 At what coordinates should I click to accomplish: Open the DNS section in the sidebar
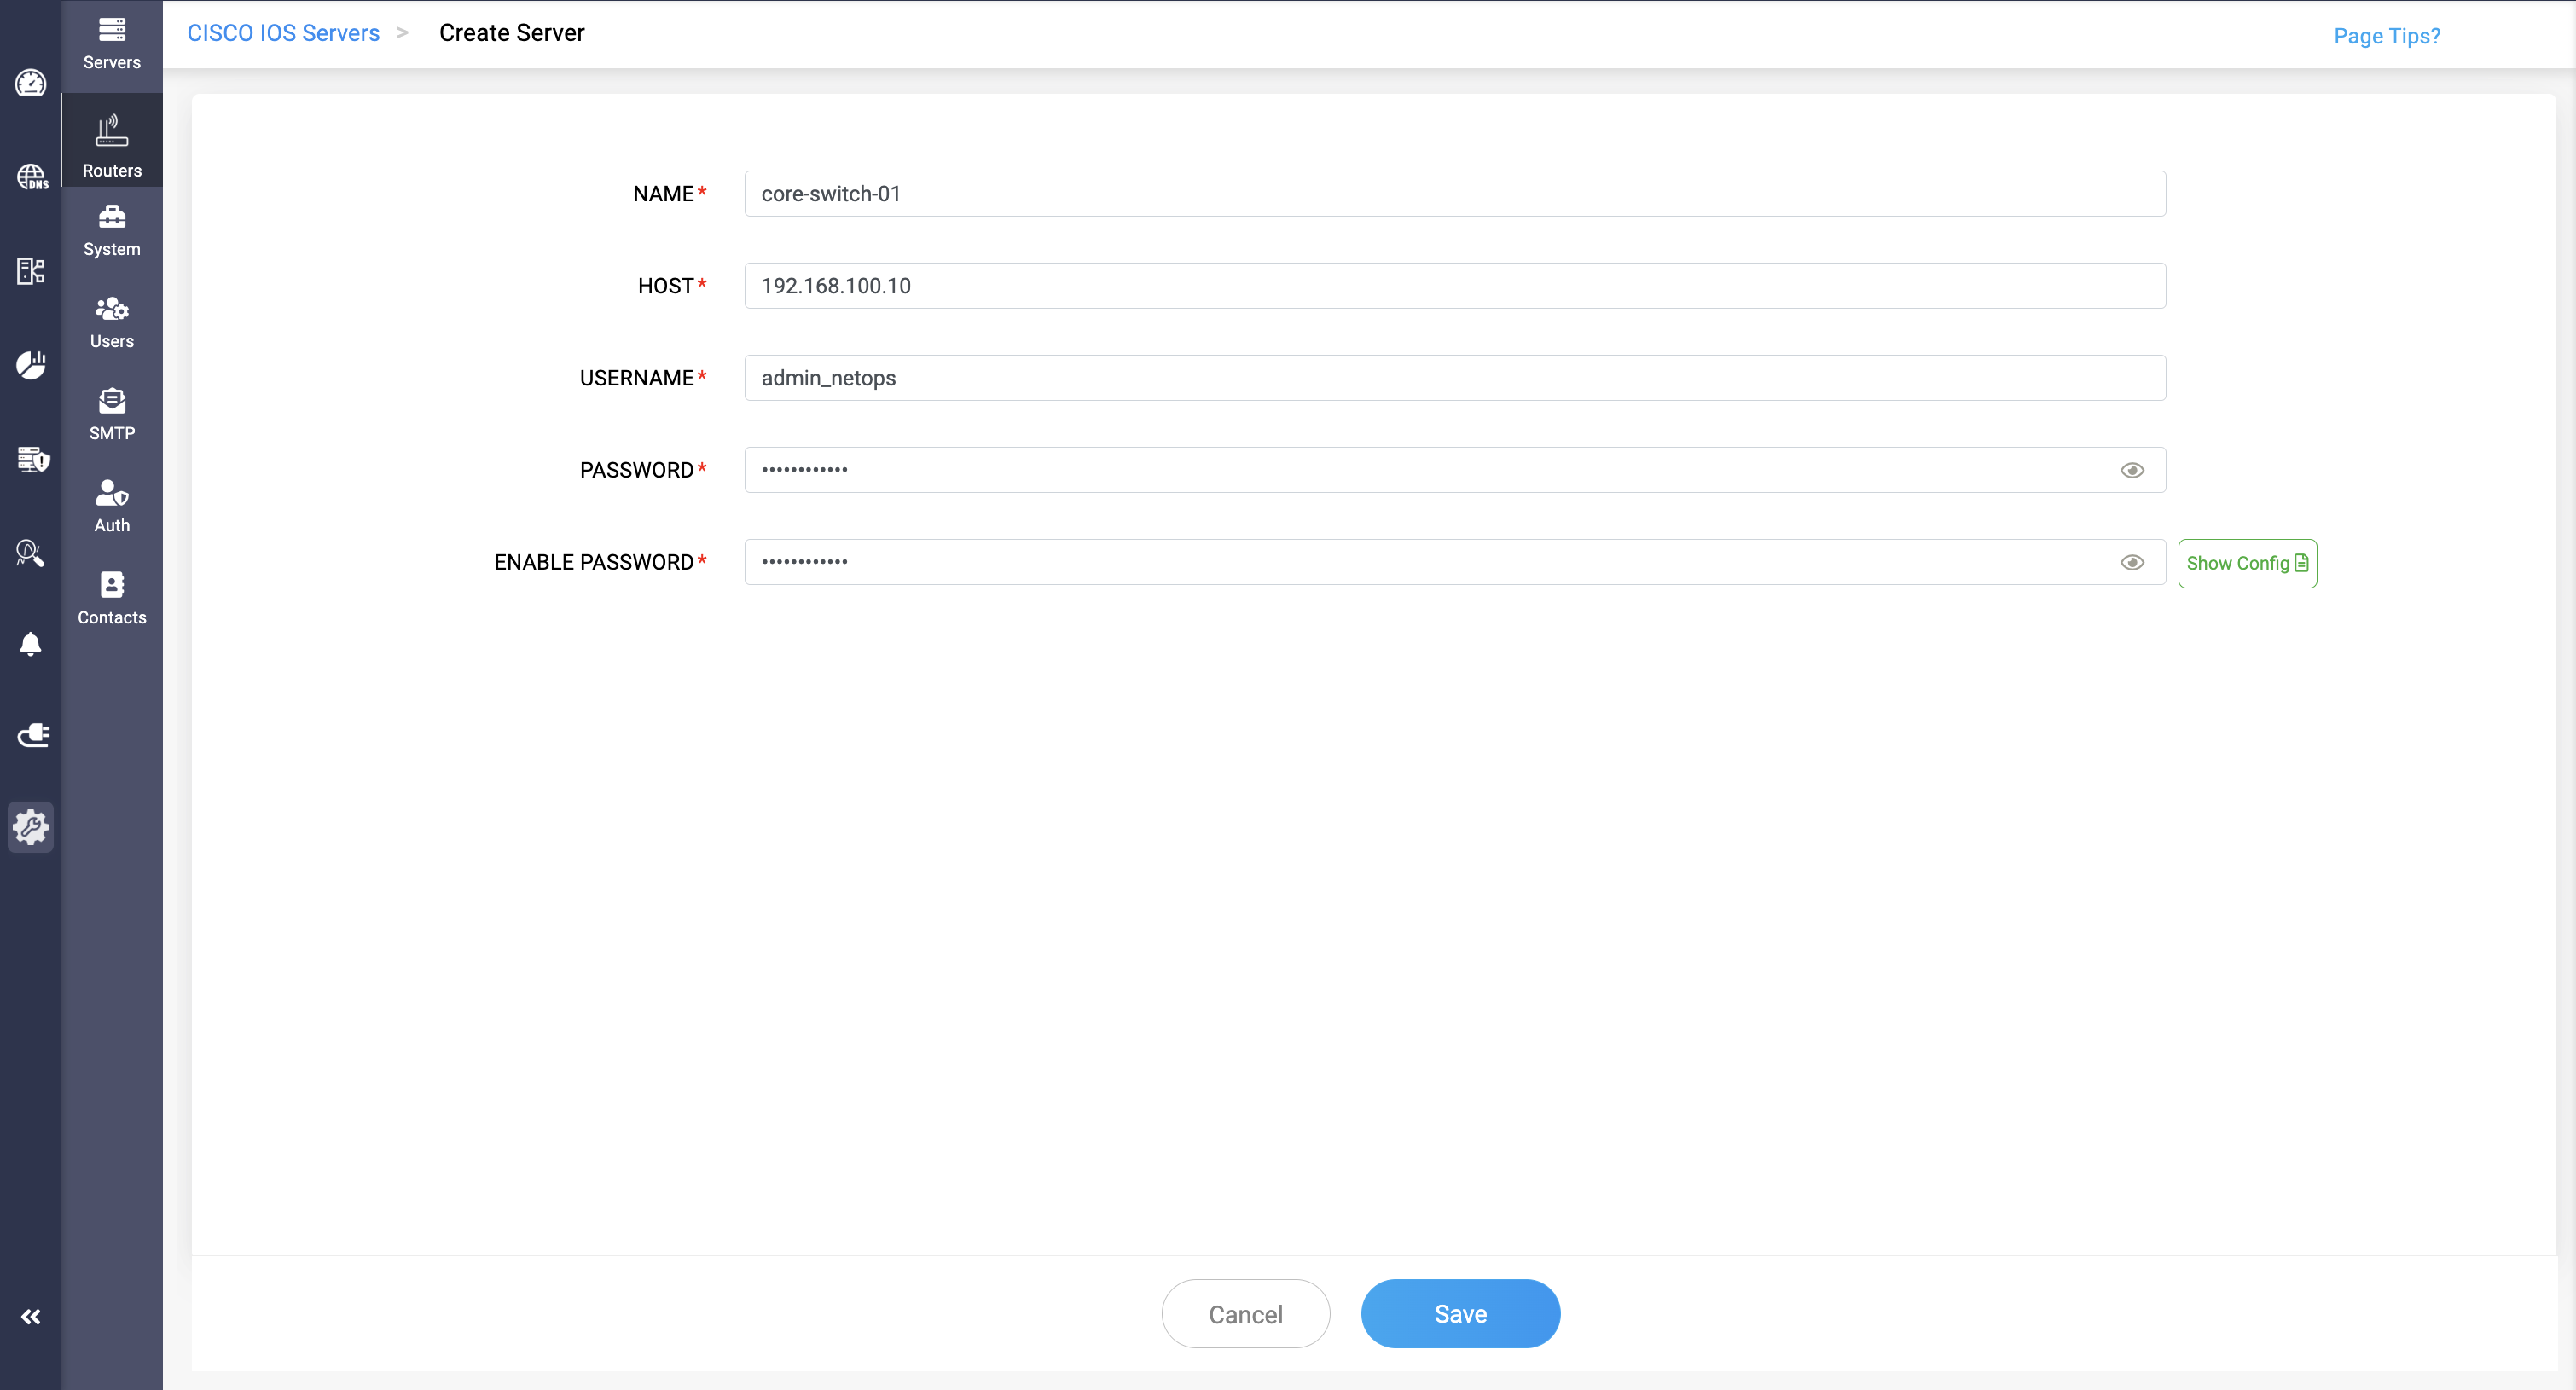pyautogui.click(x=31, y=177)
